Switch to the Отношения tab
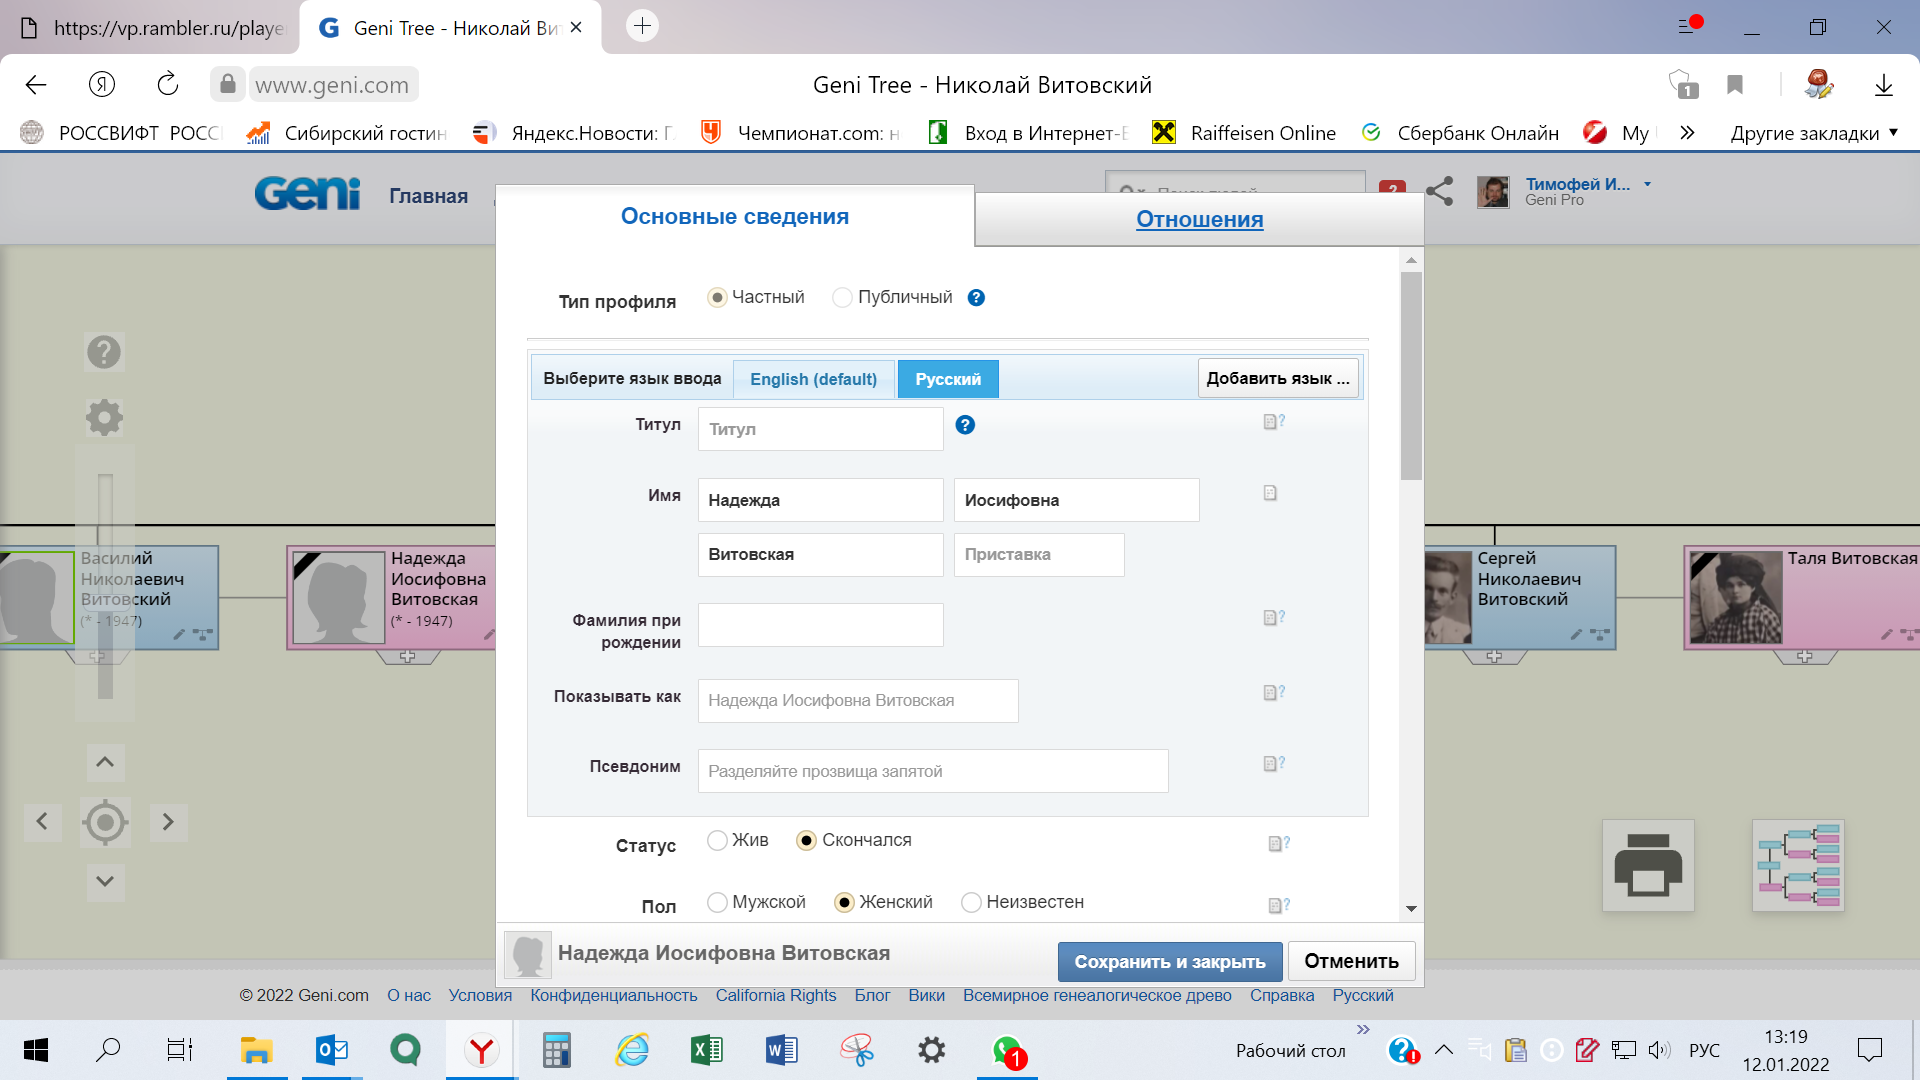1920x1080 pixels. (x=1199, y=219)
